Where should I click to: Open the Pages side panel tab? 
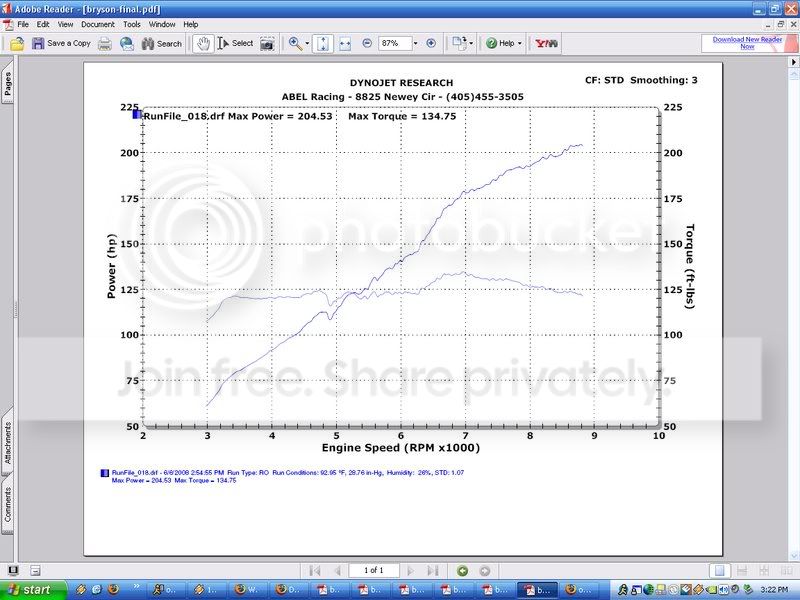coord(7,85)
